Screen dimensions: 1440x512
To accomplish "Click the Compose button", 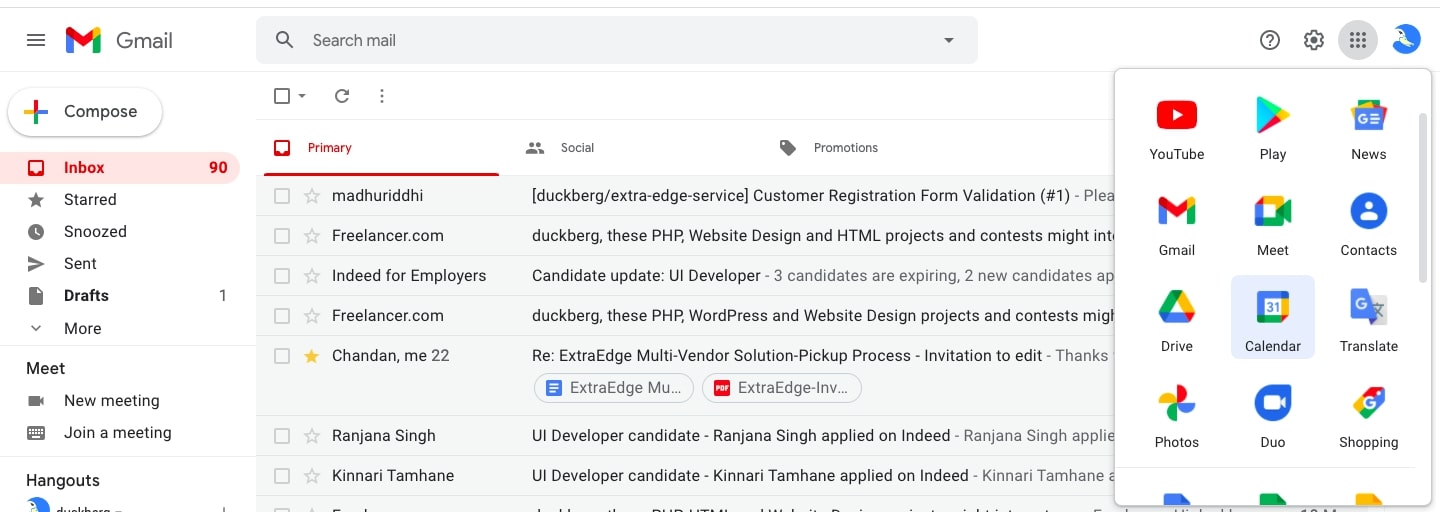I will point(85,112).
